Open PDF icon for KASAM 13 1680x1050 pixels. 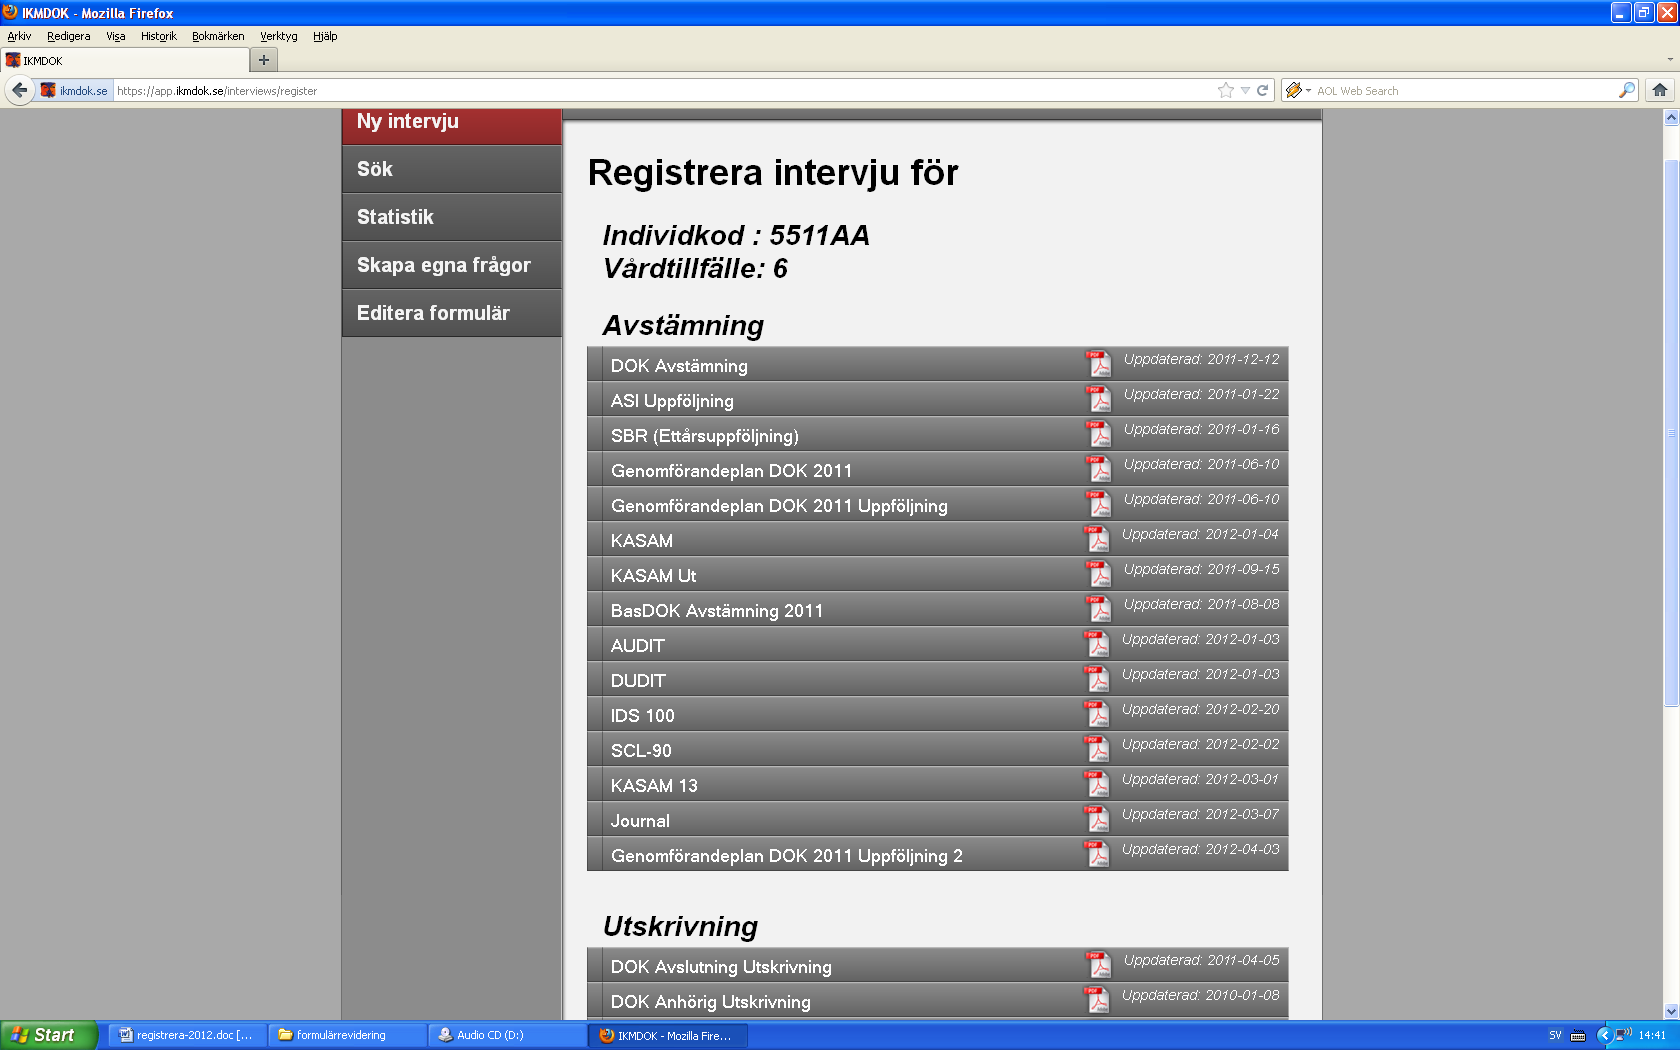(1098, 784)
